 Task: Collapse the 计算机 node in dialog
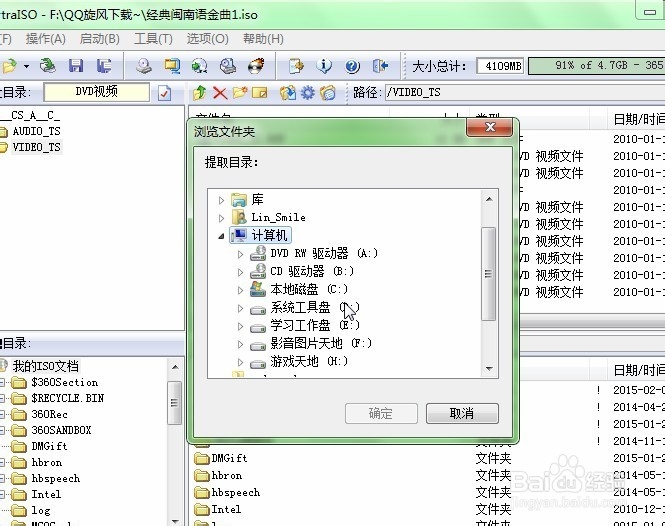tap(221, 236)
